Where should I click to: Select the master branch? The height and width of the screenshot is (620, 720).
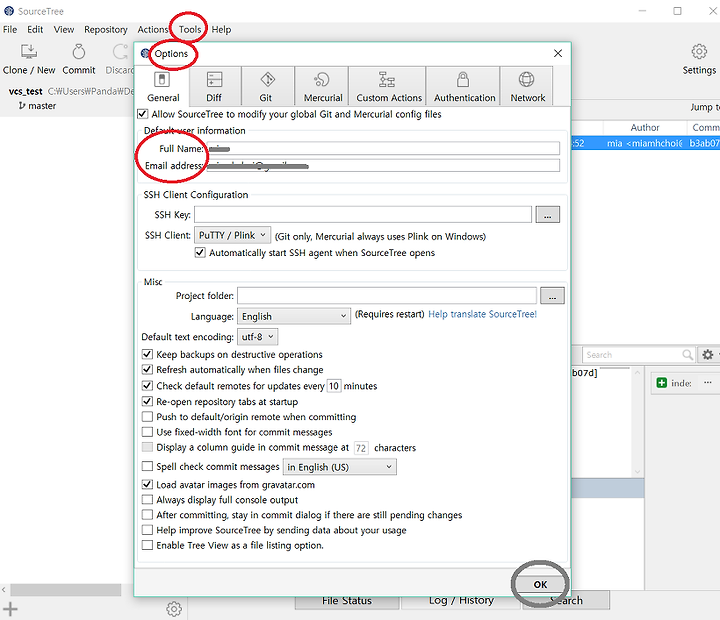coord(37,106)
